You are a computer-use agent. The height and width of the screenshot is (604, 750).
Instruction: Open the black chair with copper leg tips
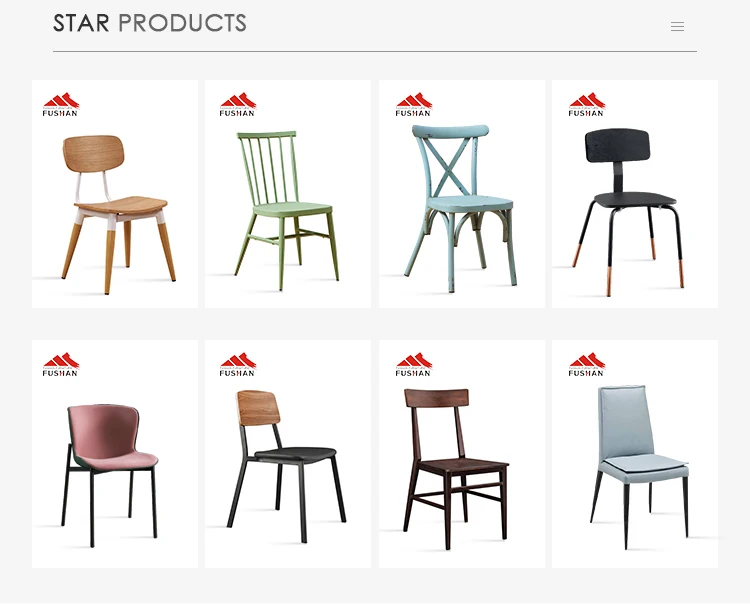635,194
